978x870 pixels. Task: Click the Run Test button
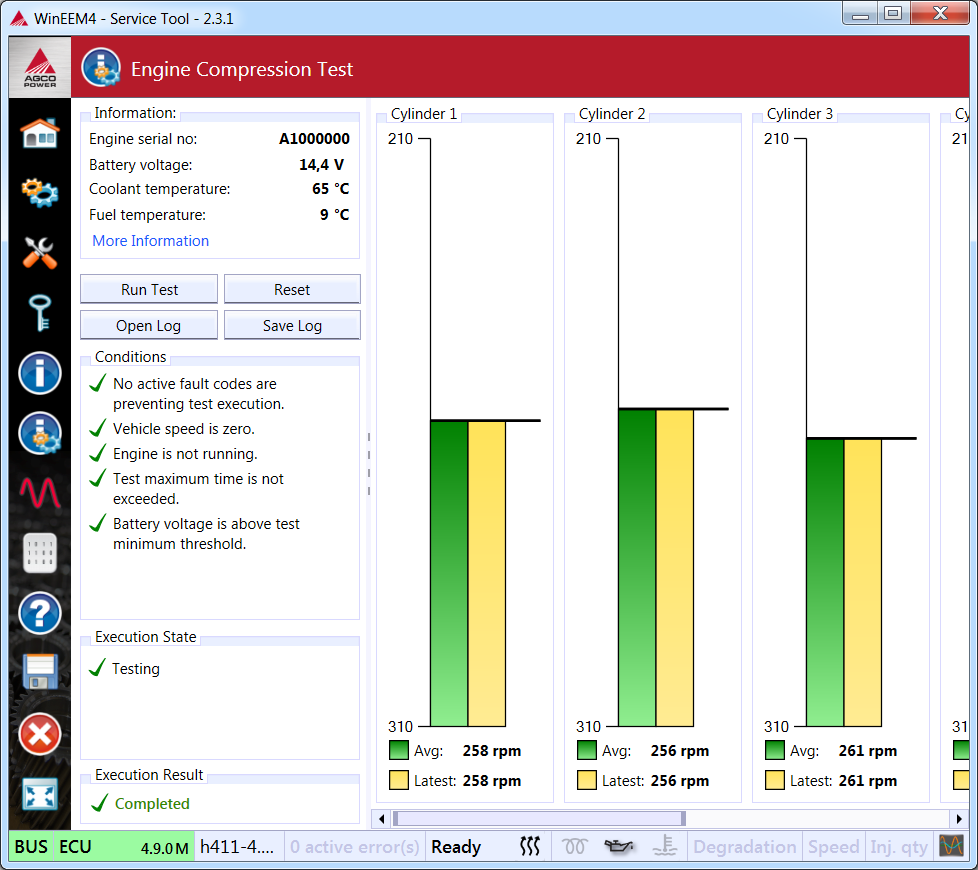click(x=149, y=290)
